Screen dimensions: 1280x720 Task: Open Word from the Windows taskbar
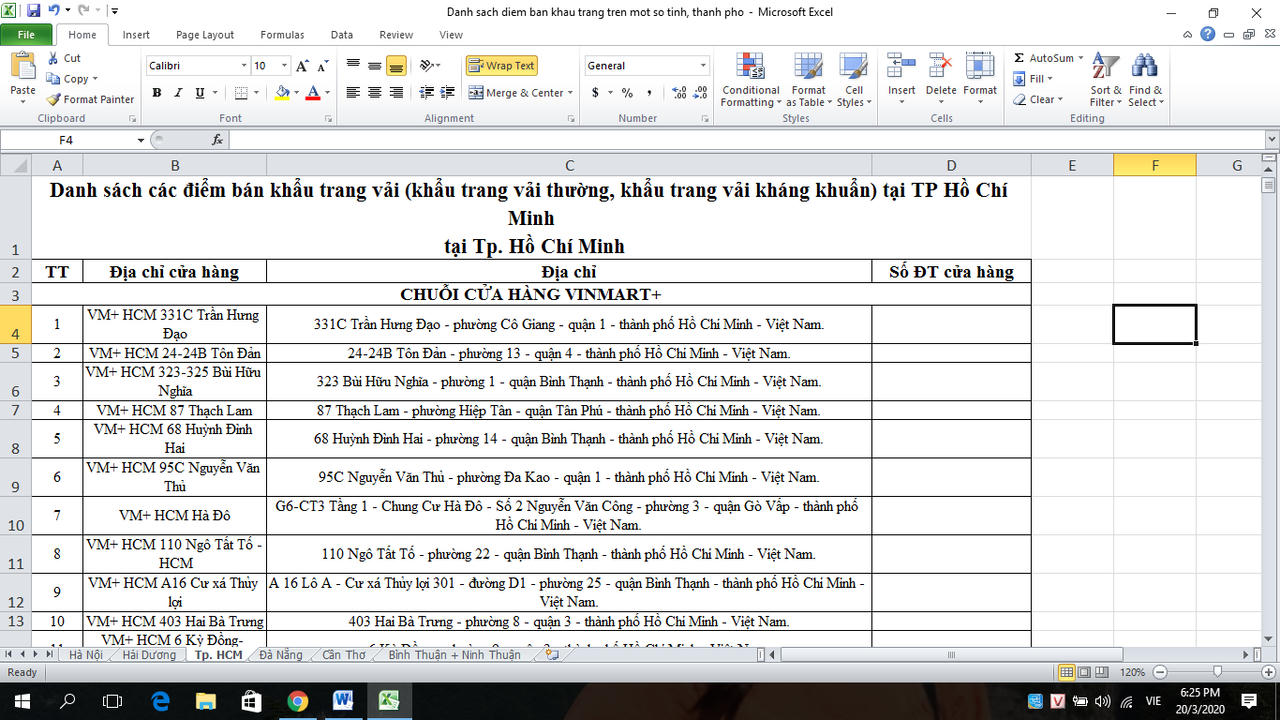pyautogui.click(x=343, y=700)
